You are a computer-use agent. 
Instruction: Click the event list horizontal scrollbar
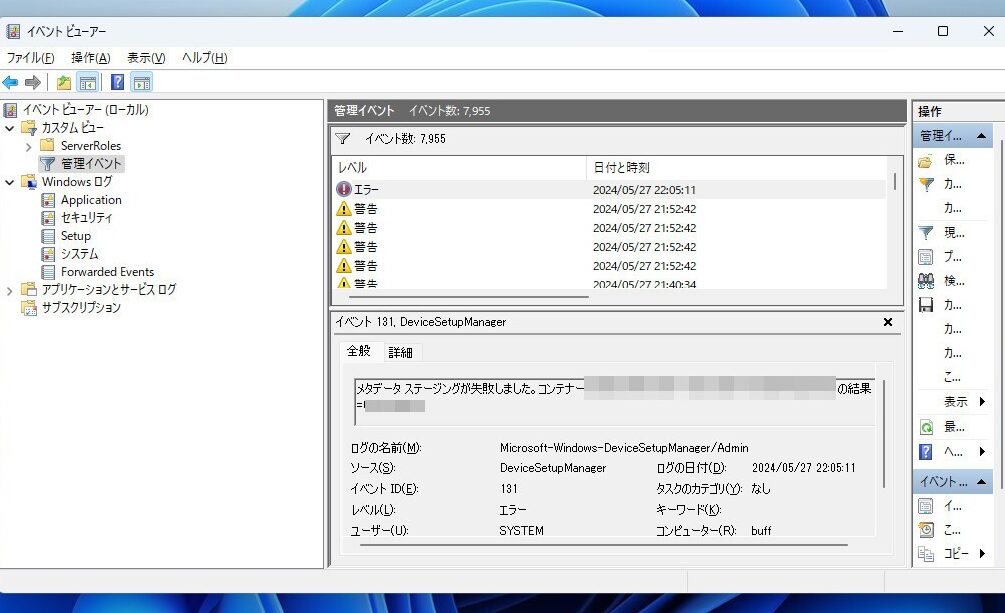point(469,297)
